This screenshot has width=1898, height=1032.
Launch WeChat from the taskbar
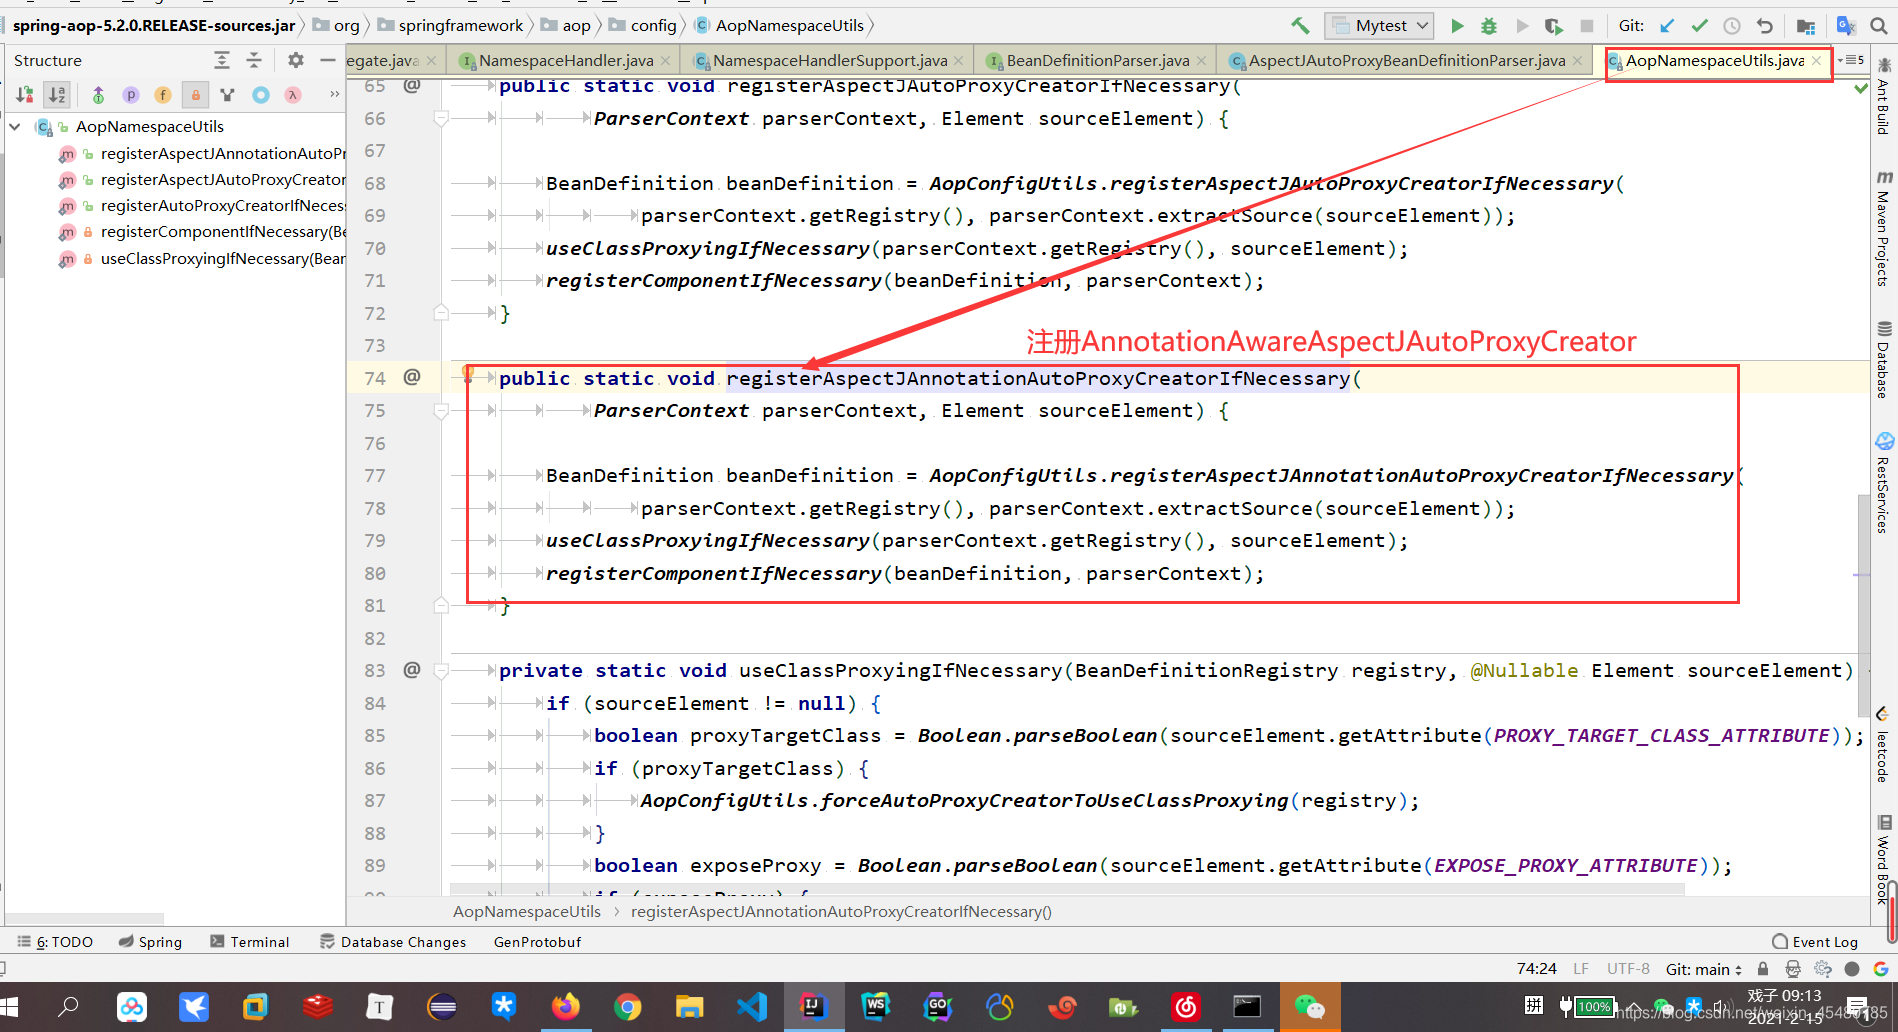(1310, 1006)
